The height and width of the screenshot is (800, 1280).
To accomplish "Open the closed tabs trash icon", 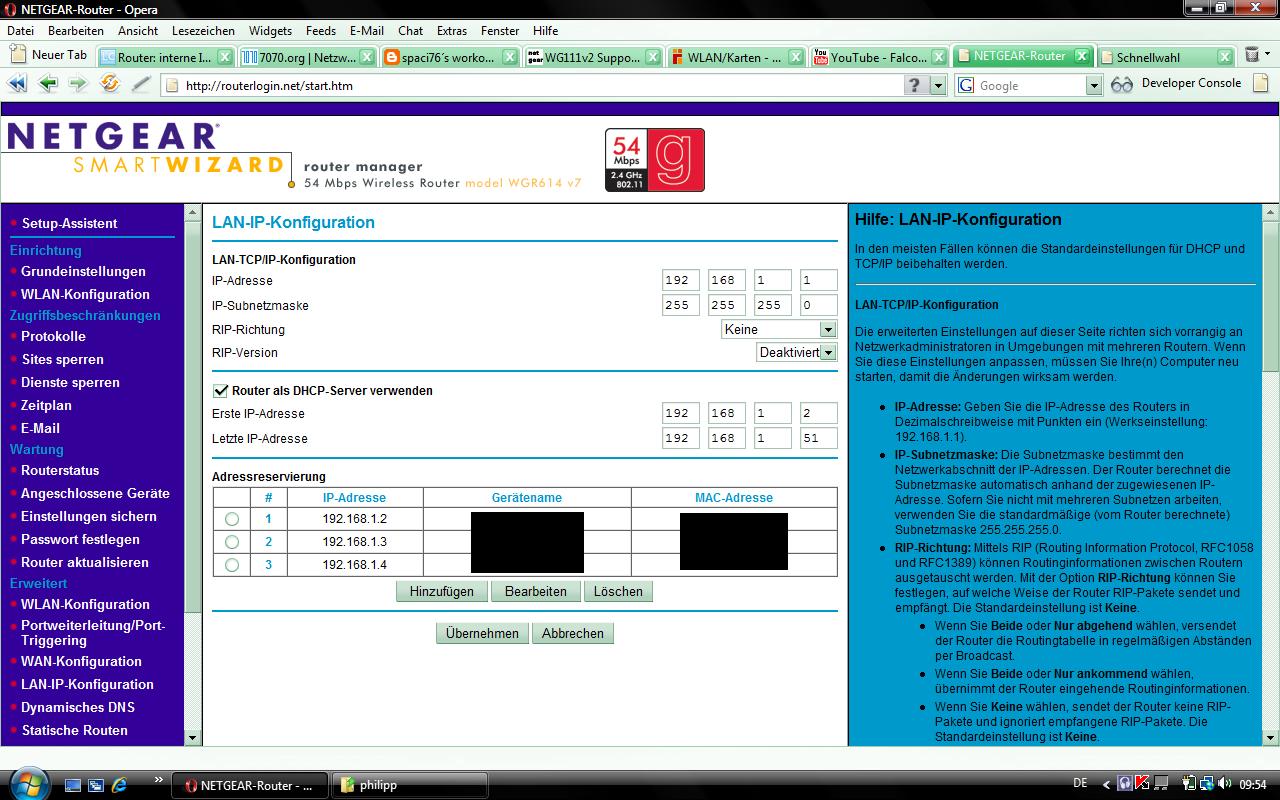I will pyautogui.click(x=1252, y=55).
